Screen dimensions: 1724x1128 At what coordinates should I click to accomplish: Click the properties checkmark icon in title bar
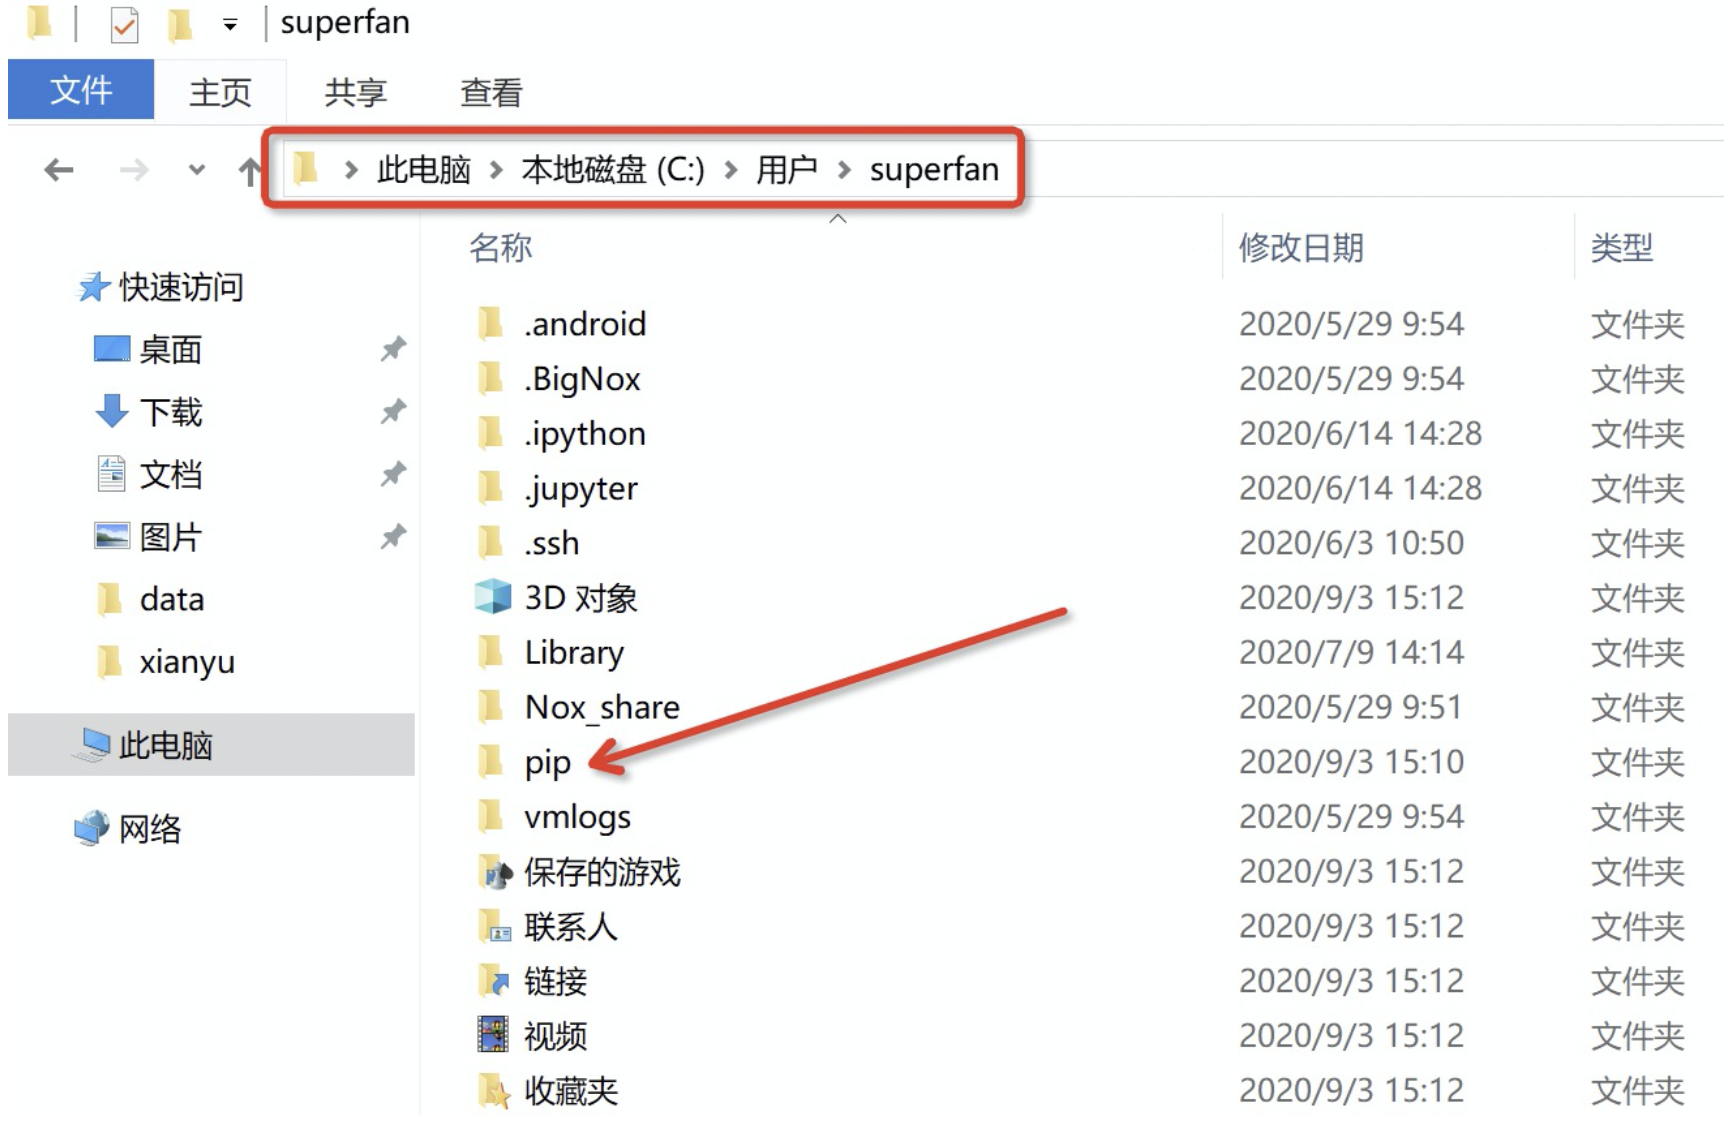pos(124,25)
